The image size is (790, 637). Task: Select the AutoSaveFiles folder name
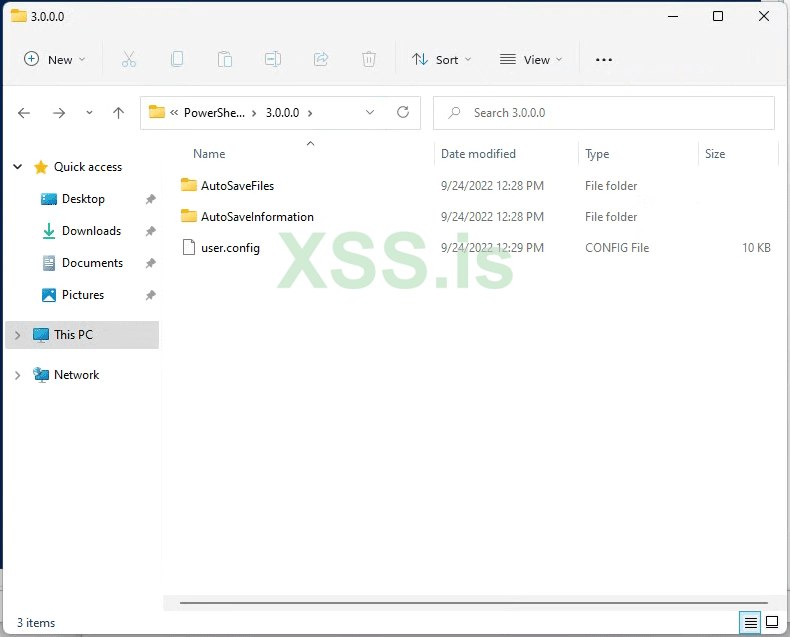click(x=237, y=186)
